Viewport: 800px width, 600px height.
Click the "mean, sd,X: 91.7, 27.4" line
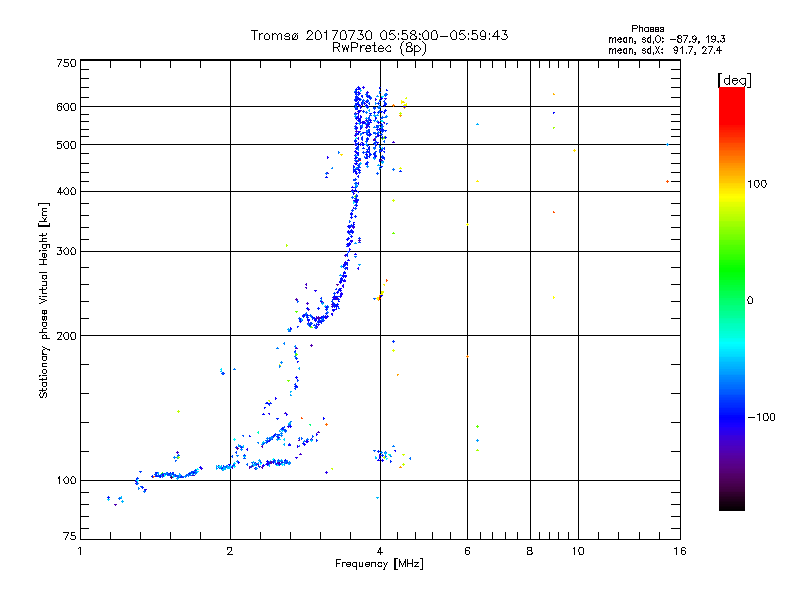click(665, 50)
